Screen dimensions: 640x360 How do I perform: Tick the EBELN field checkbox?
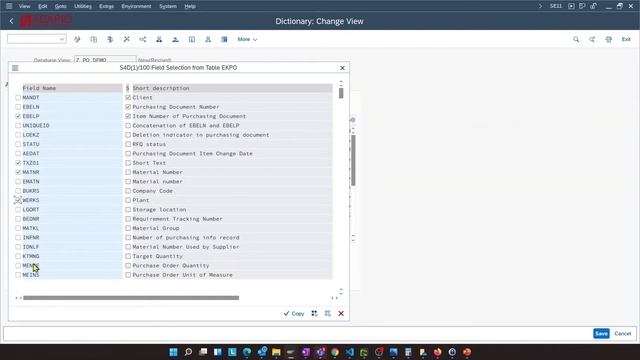18,107
